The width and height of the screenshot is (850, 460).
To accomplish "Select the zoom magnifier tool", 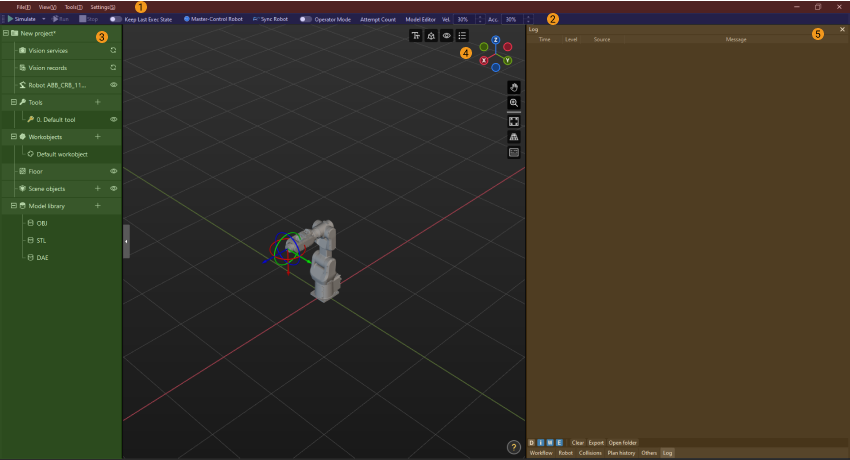I will (x=513, y=102).
